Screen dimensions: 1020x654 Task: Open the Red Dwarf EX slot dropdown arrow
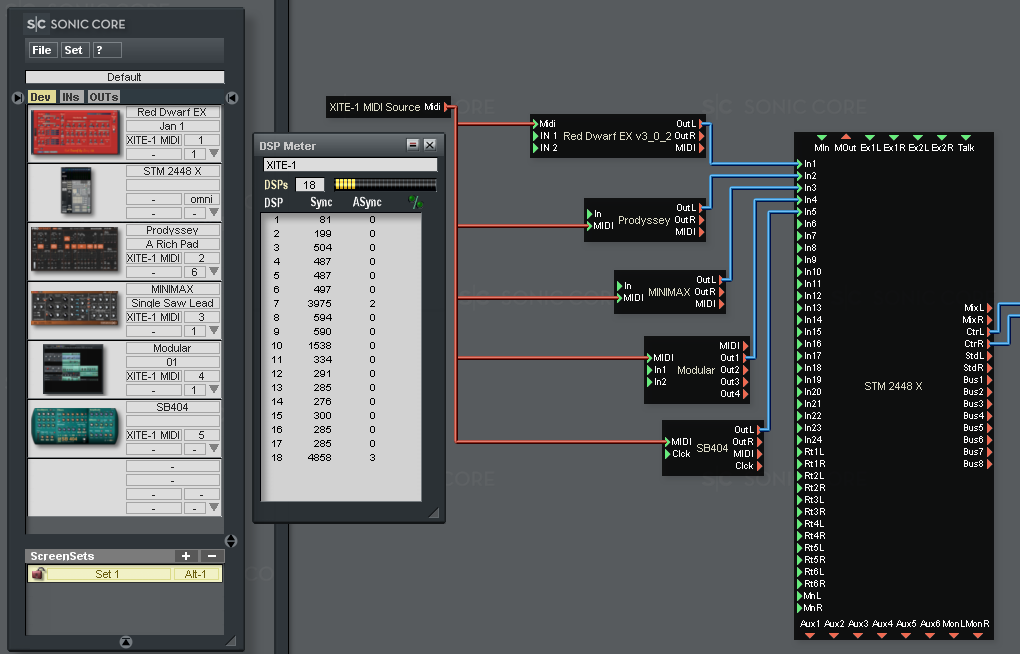(213, 154)
